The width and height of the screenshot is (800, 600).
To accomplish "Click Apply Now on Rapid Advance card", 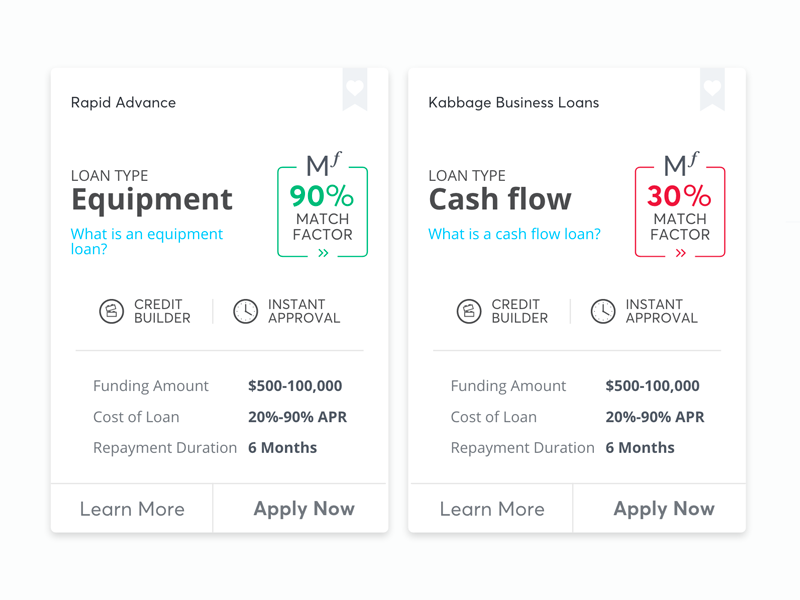I will click(x=303, y=509).
